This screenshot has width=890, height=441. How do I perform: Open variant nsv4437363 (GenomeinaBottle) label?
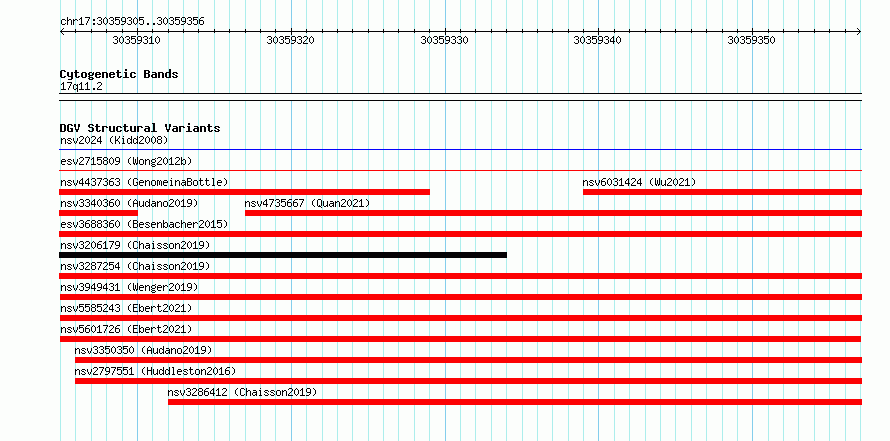tap(144, 182)
